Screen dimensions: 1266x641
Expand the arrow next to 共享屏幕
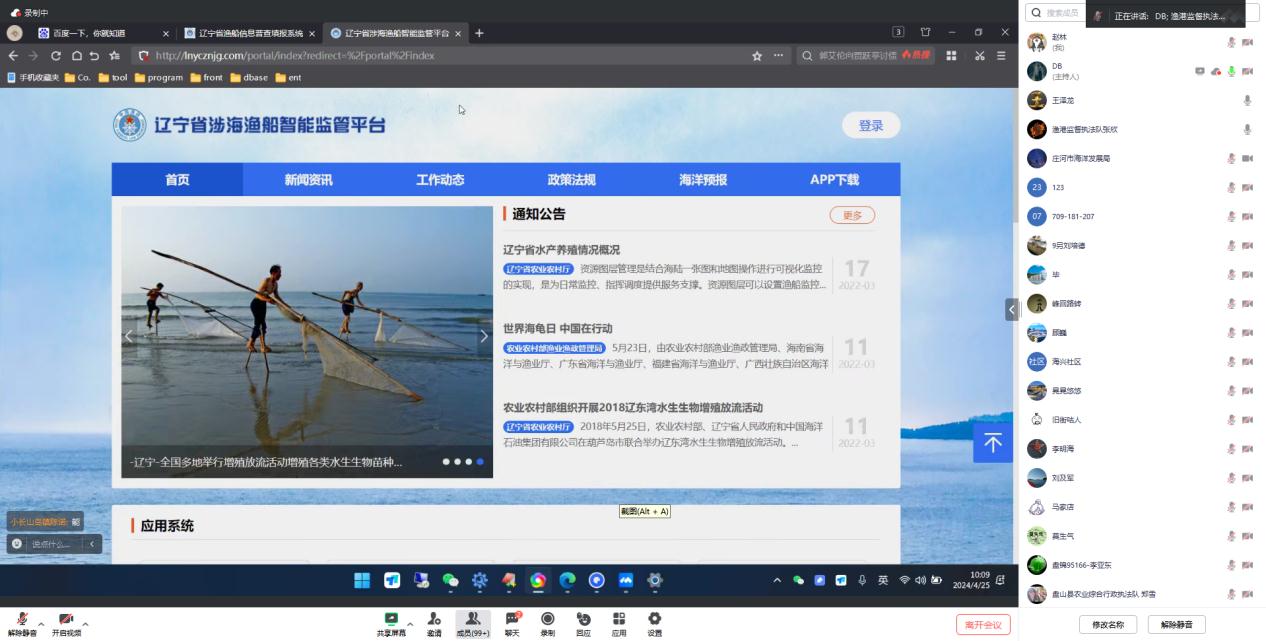(x=410, y=625)
